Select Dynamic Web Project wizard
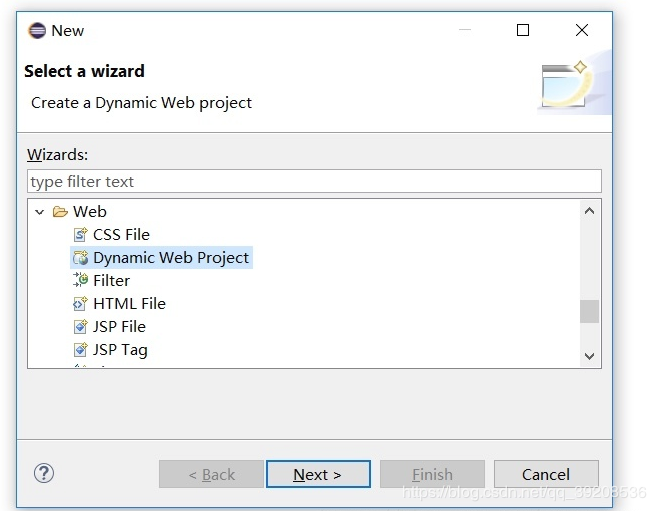656x511 pixels. (x=171, y=258)
